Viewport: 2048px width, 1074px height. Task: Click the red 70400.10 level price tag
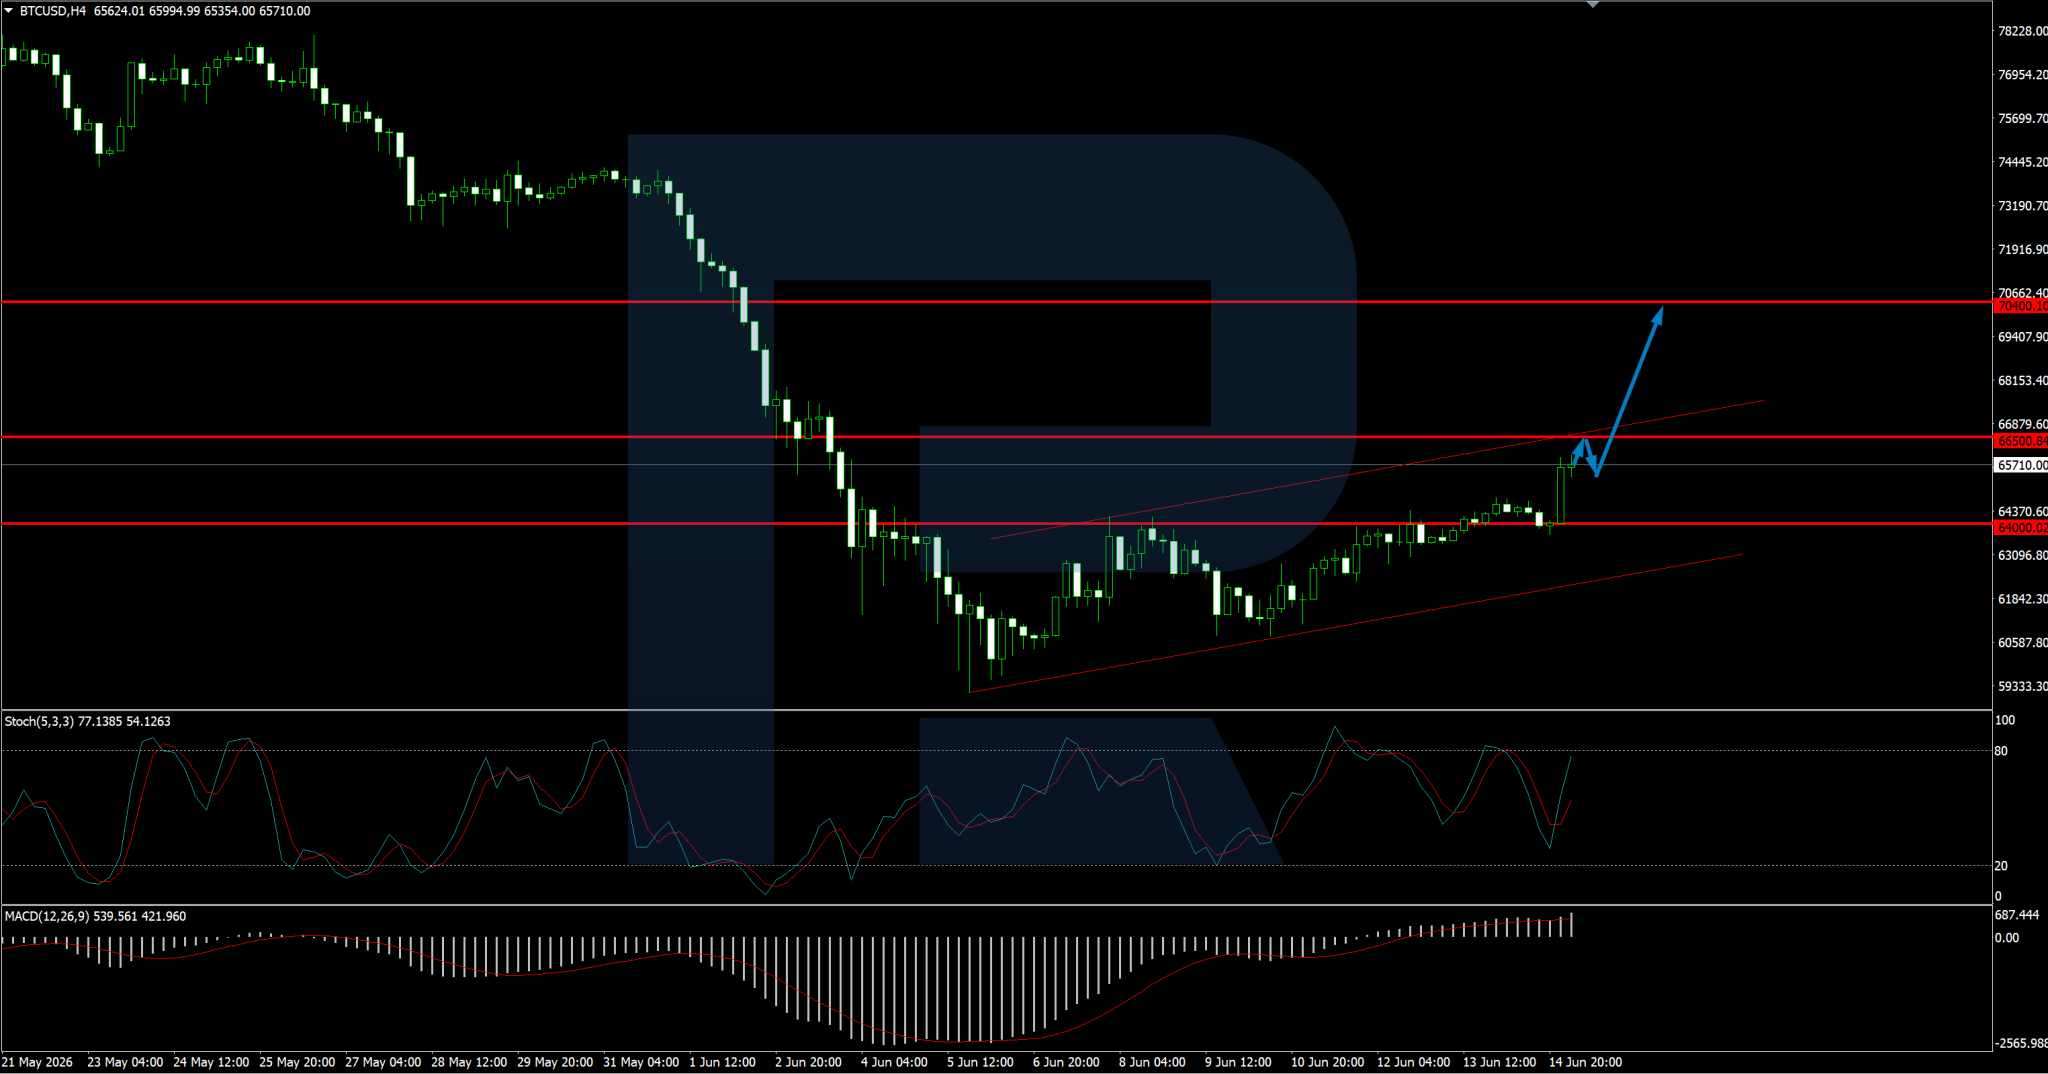point(2021,306)
